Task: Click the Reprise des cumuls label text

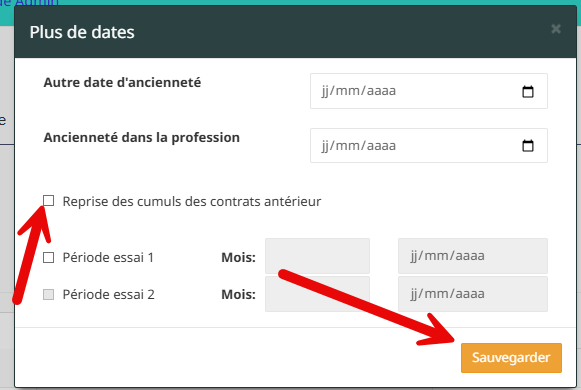Action: (x=192, y=201)
